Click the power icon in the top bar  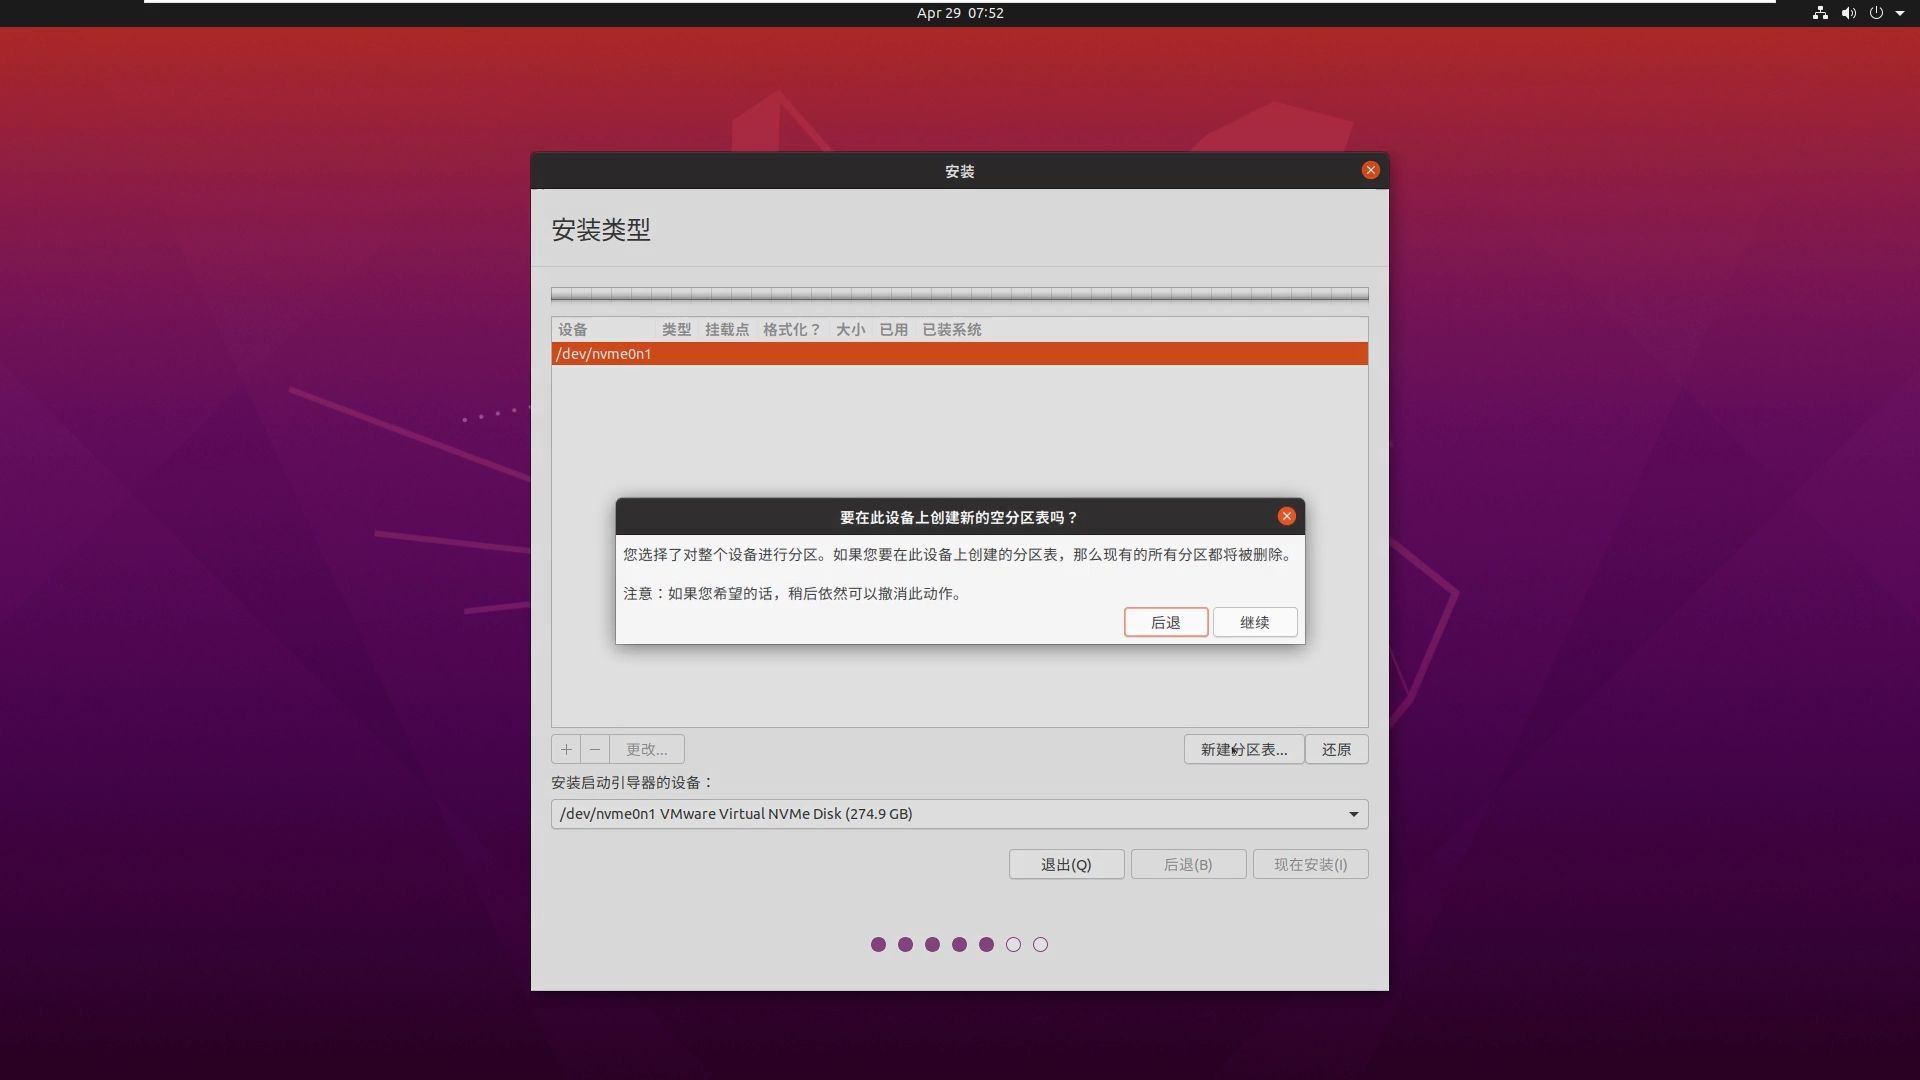1878,13
